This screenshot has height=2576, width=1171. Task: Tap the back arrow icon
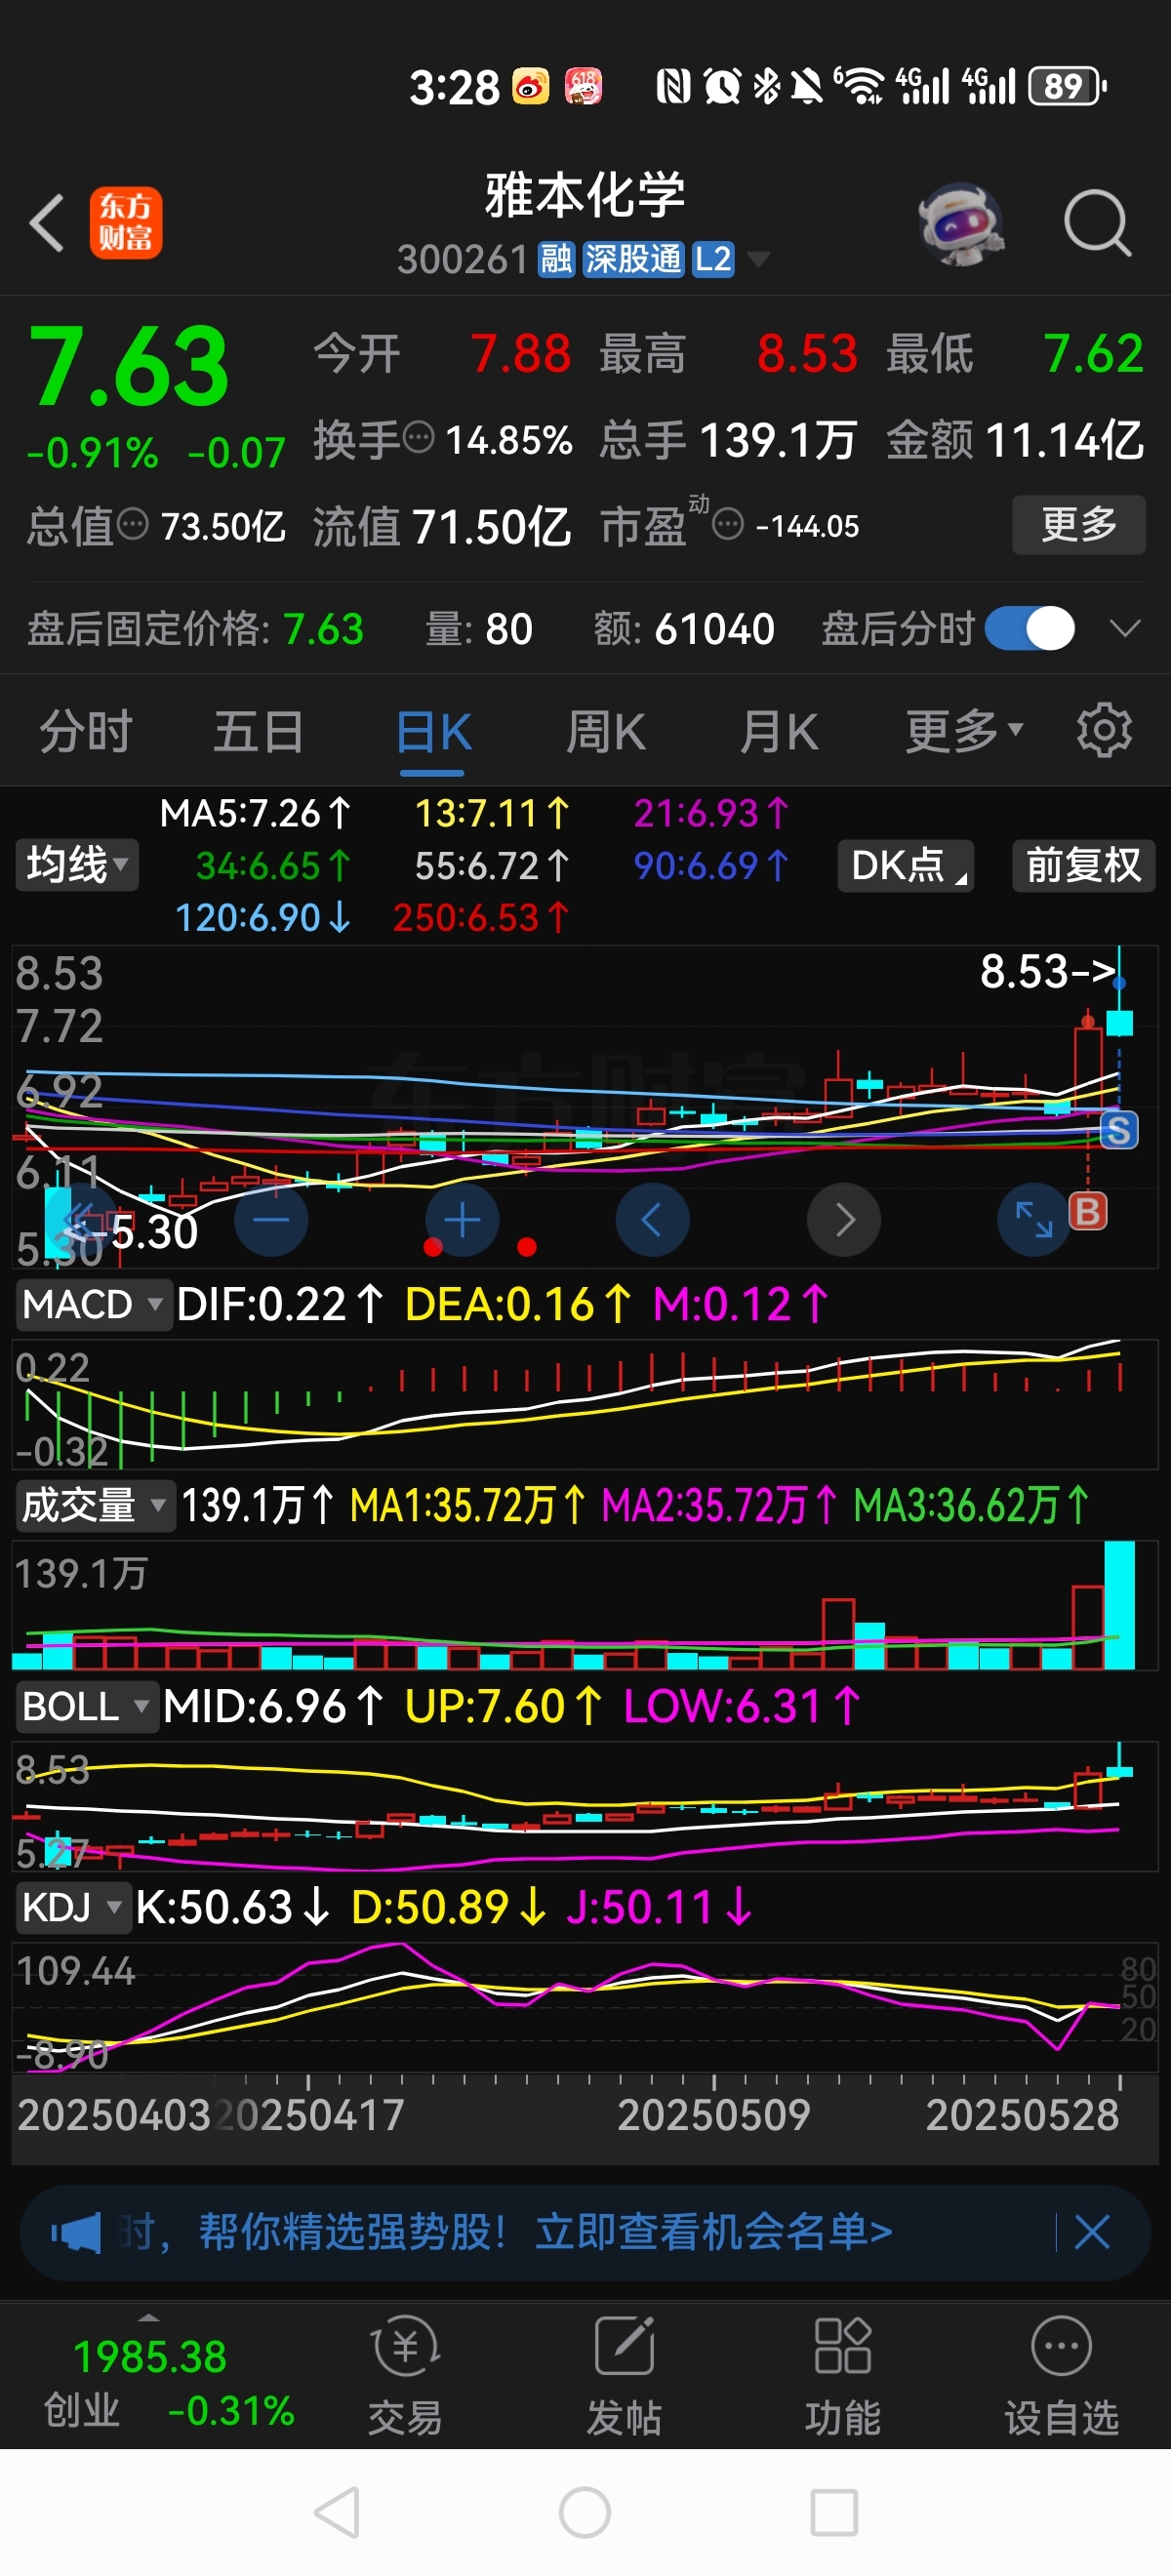point(47,222)
